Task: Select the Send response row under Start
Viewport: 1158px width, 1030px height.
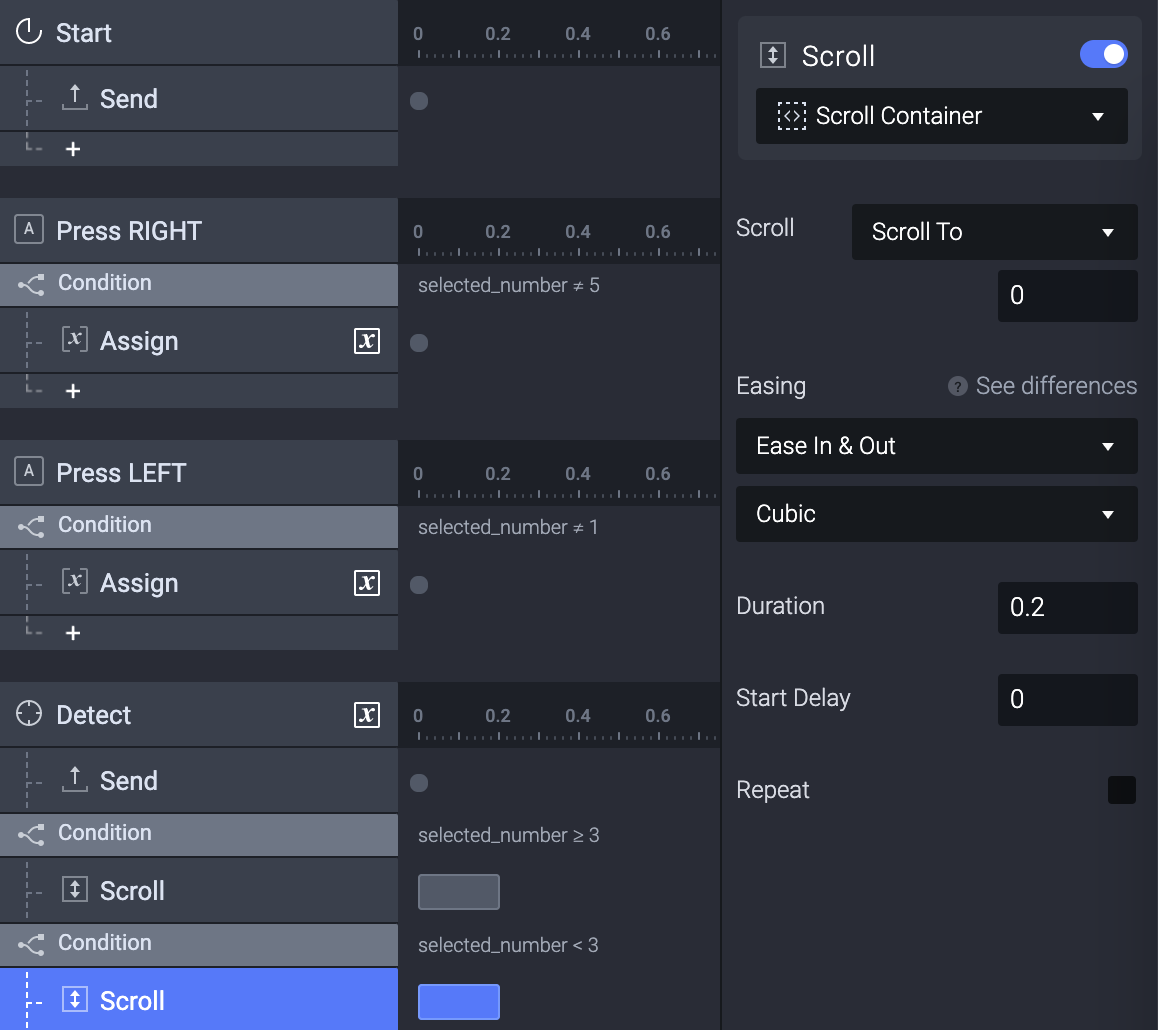Action: click(199, 99)
